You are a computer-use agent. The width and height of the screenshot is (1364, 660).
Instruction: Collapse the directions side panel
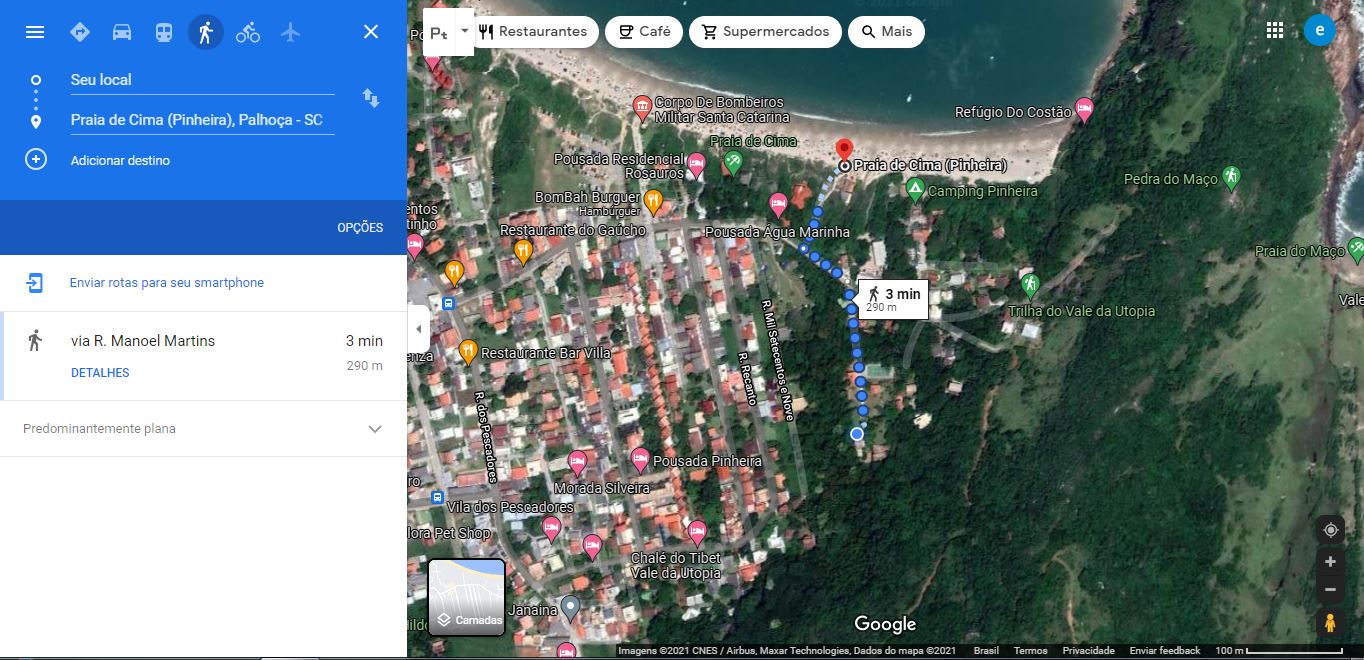pyautogui.click(x=418, y=327)
